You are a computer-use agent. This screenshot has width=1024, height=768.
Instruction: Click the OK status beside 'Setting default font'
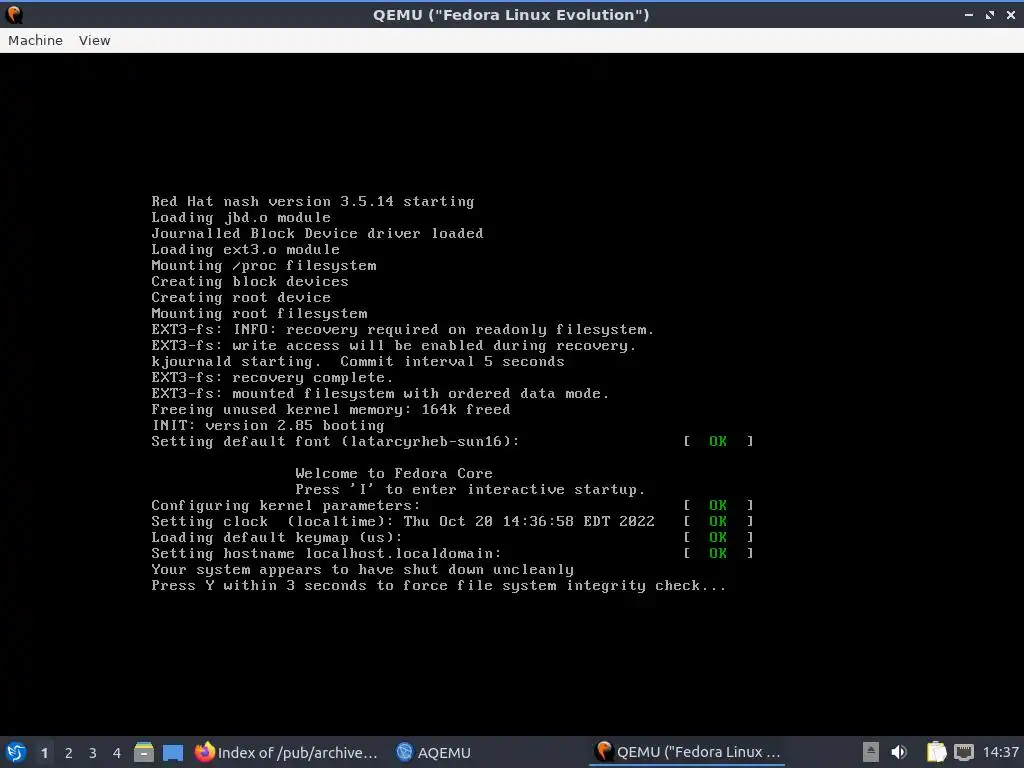tap(718, 441)
